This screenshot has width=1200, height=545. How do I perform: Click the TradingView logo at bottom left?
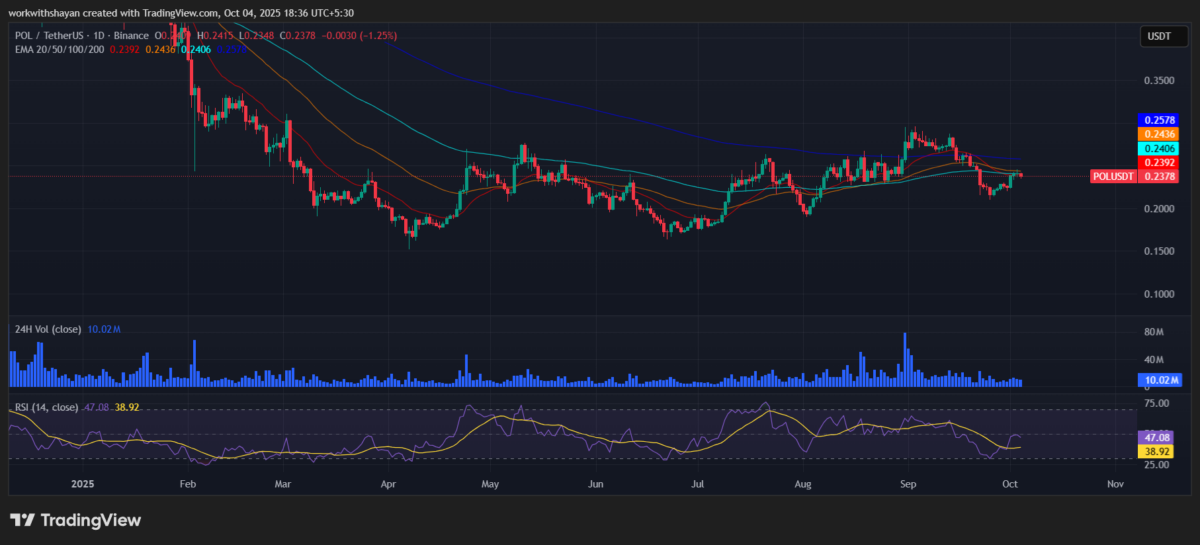coord(75,520)
